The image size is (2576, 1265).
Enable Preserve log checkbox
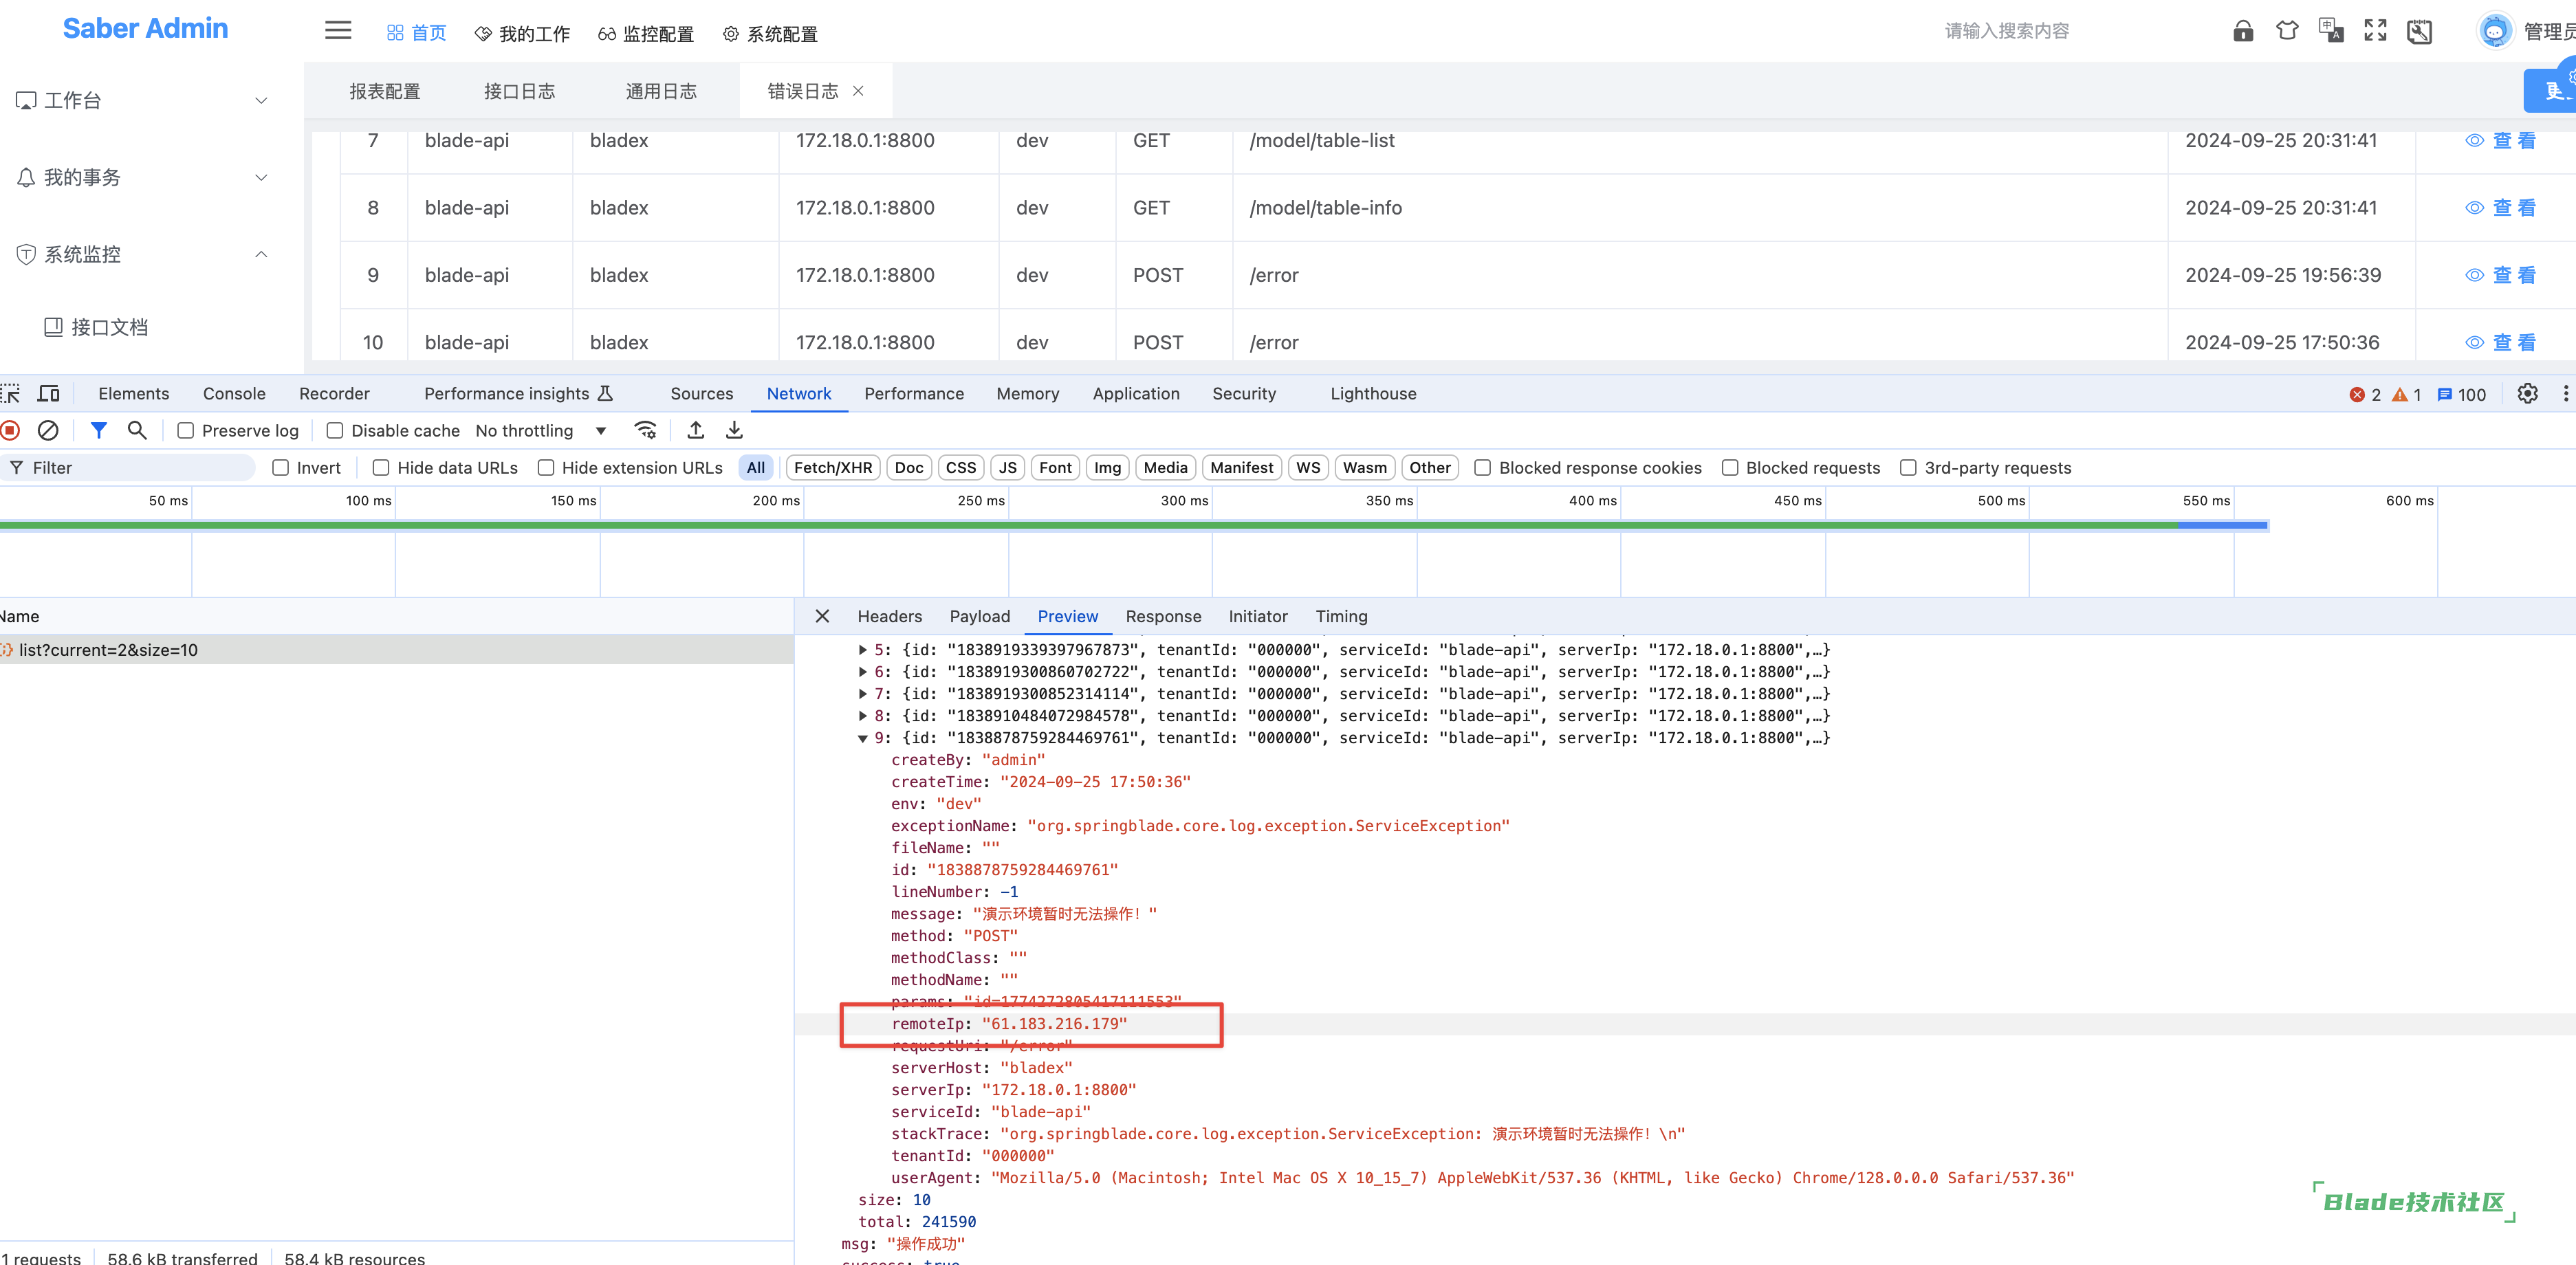tap(185, 431)
